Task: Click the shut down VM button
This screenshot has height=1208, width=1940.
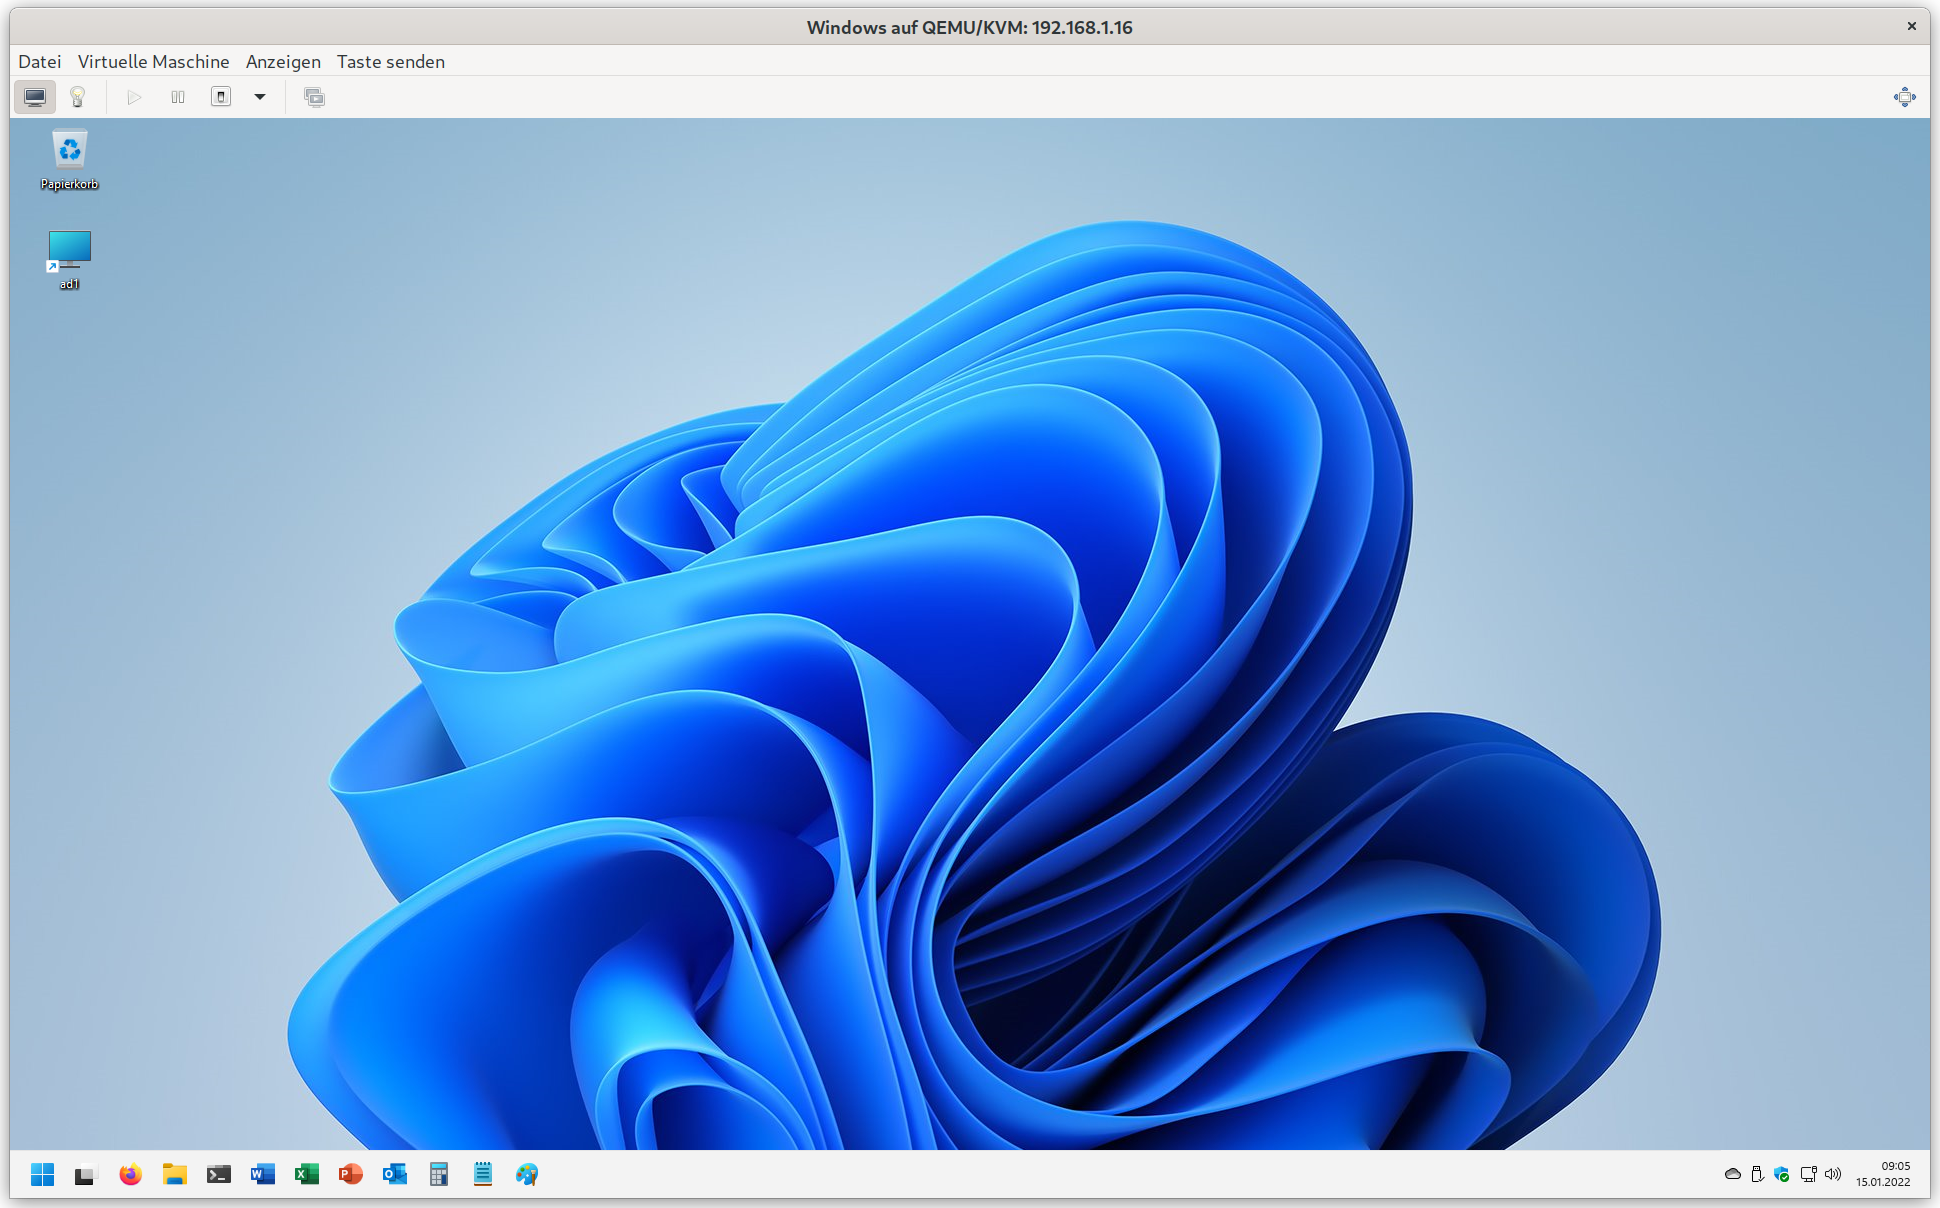Action: (221, 97)
